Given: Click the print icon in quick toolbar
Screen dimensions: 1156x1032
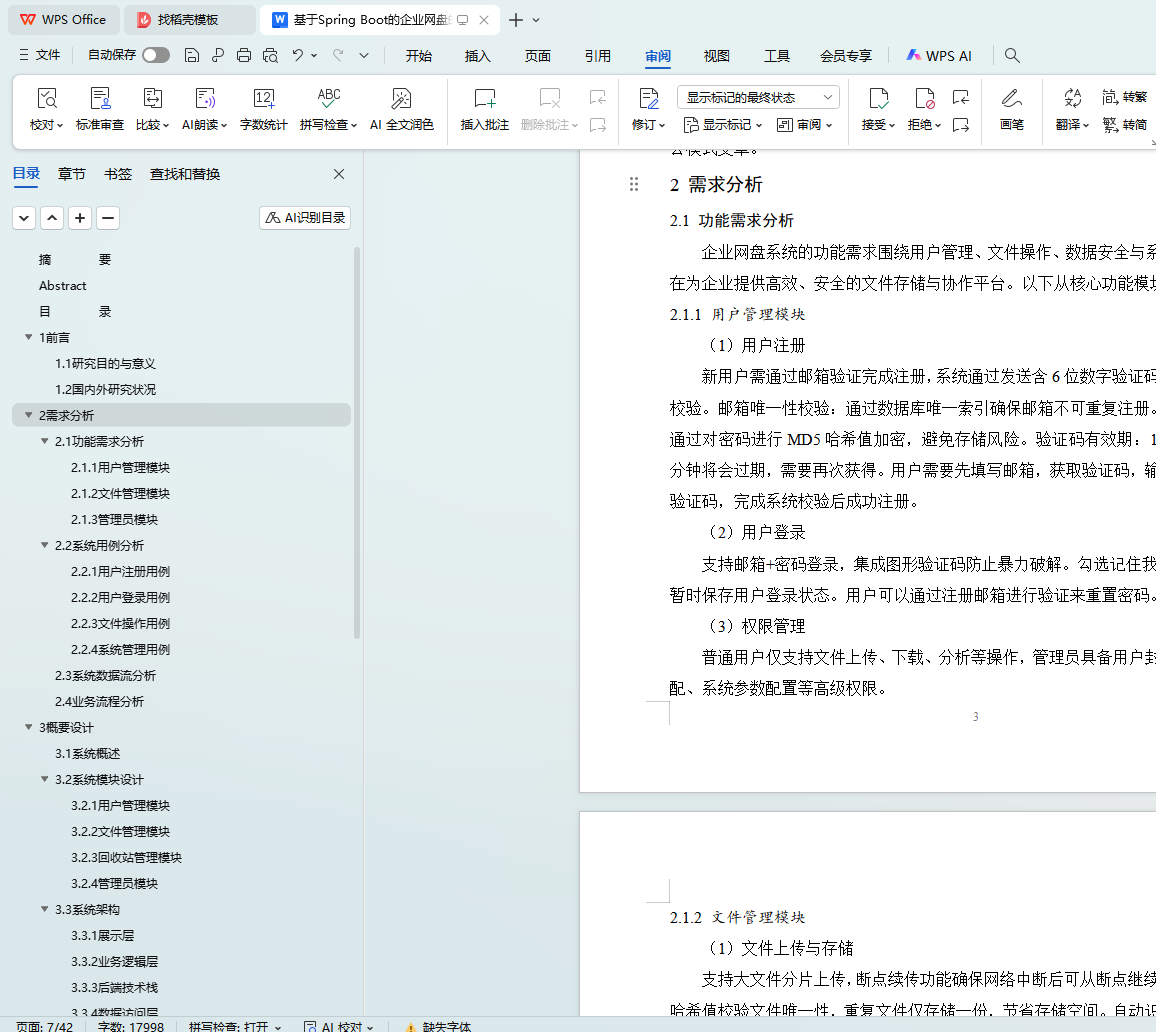Looking at the screenshot, I should pyautogui.click(x=244, y=56).
